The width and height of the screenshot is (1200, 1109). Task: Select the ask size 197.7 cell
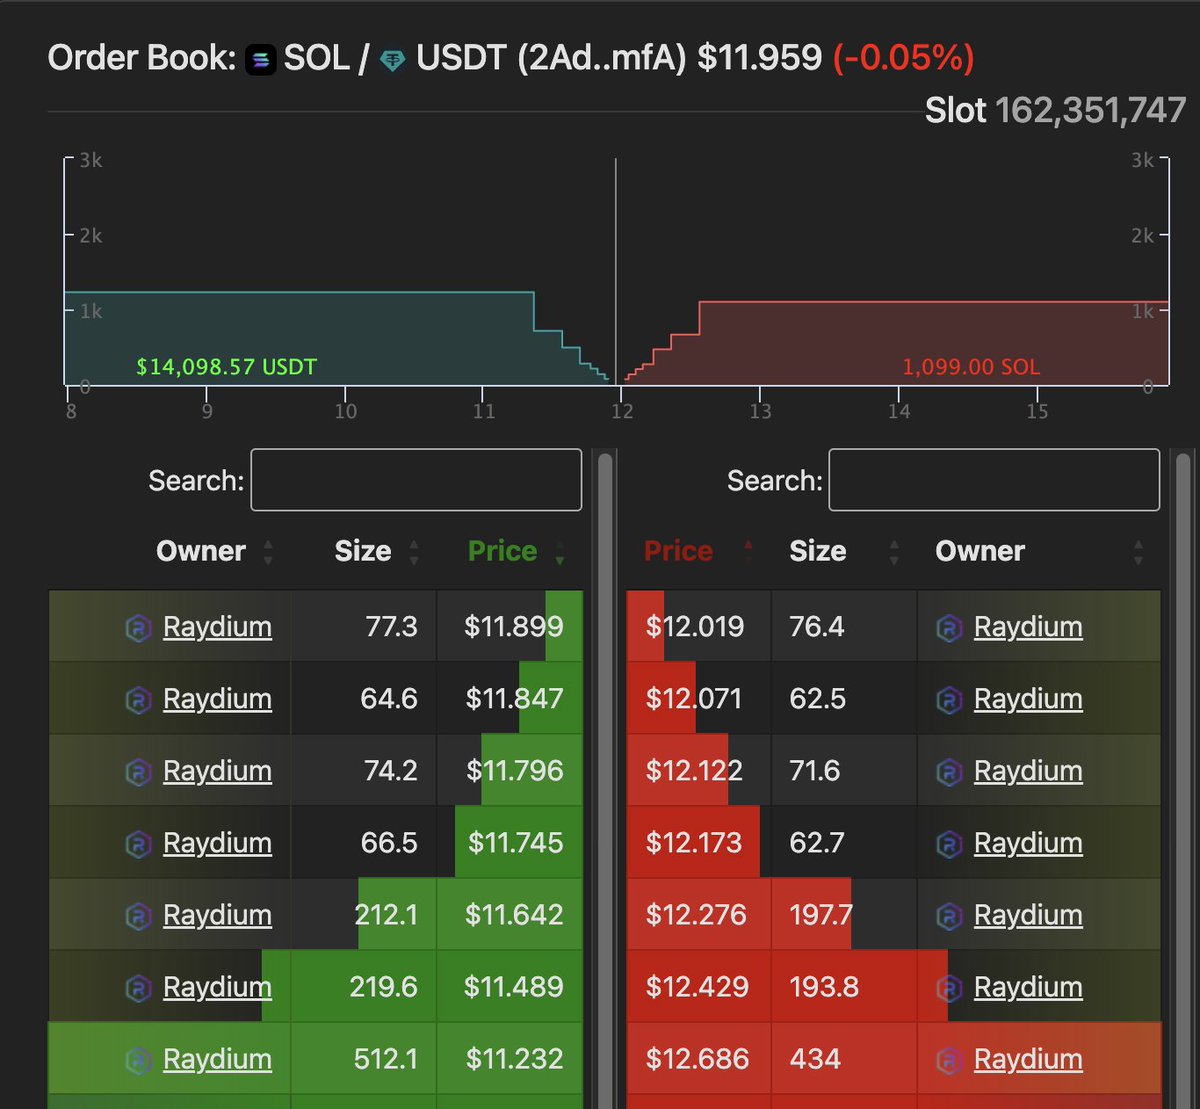[844, 915]
